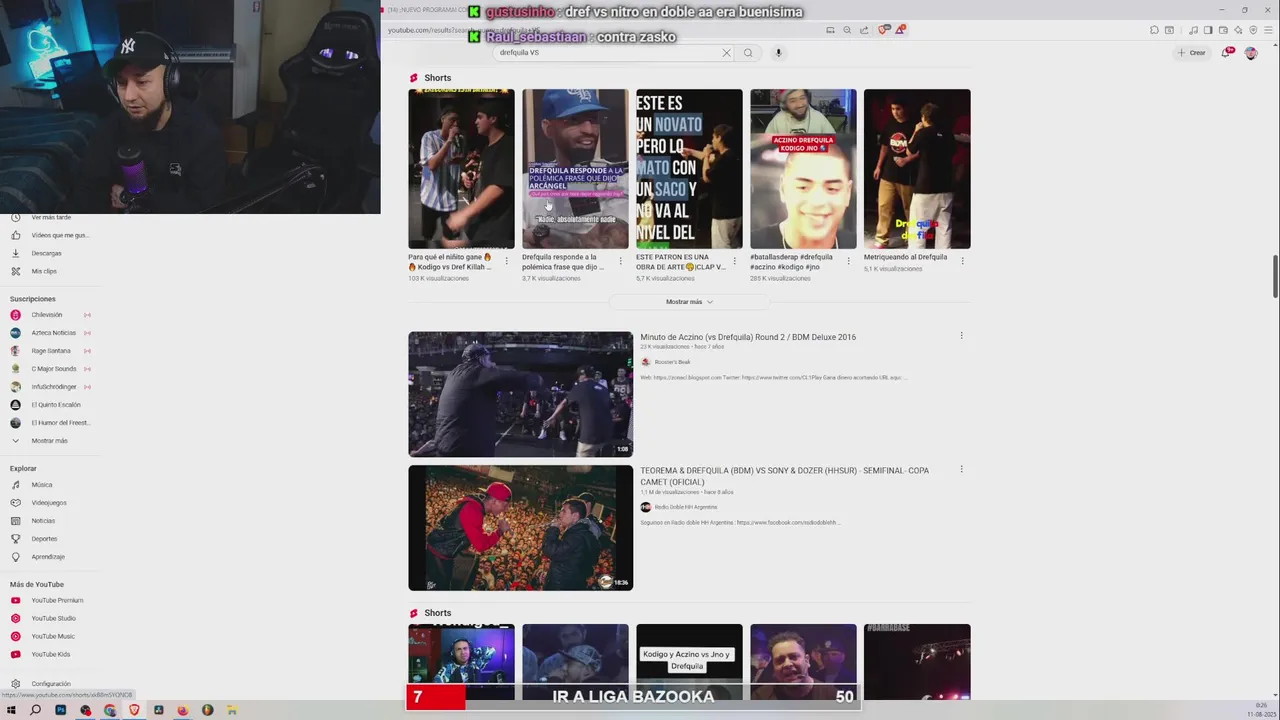Open options for ESTE PATRON short
1280x720 pixels.
[x=735, y=261]
